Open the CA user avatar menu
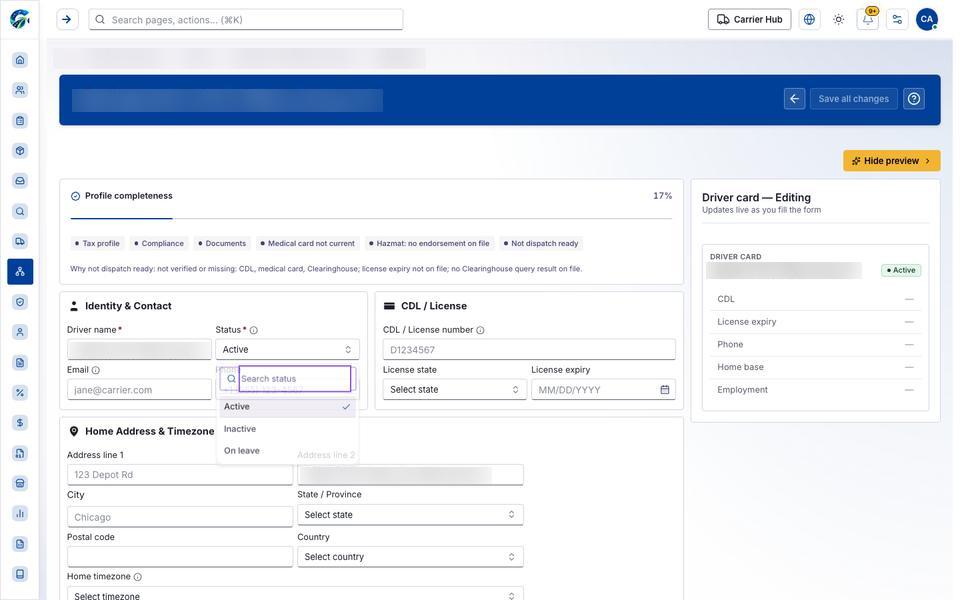Viewport: 960px width, 600px height. (927, 20)
